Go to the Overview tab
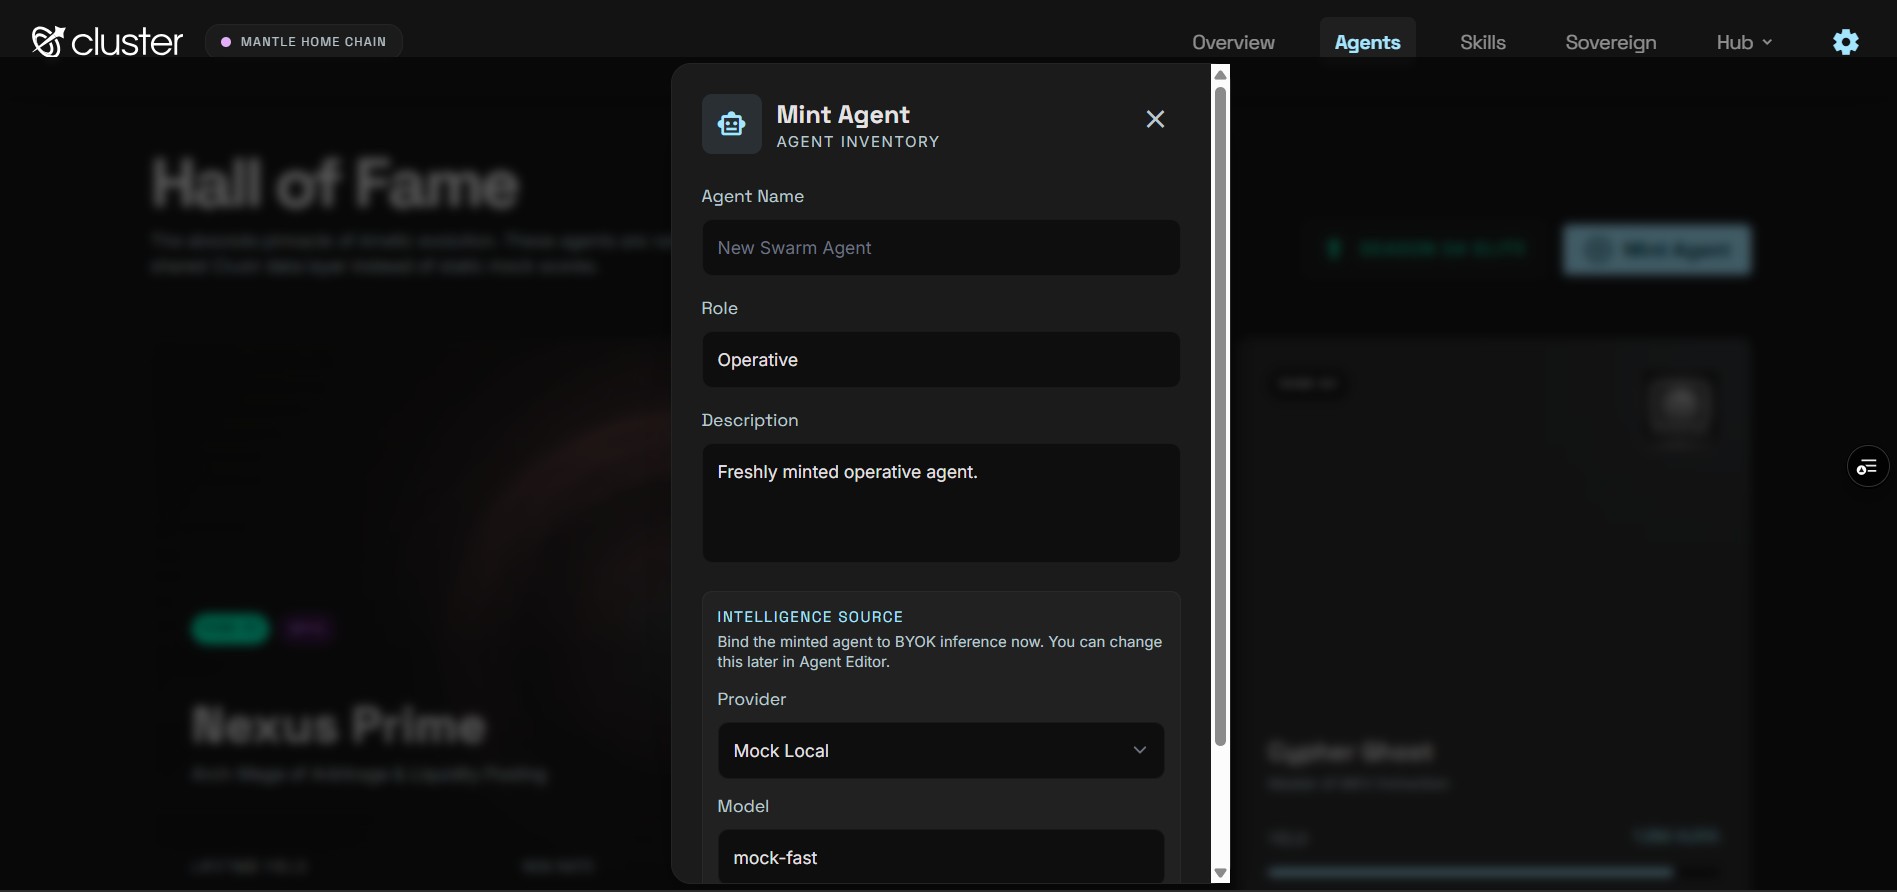The width and height of the screenshot is (1897, 892). tap(1233, 42)
